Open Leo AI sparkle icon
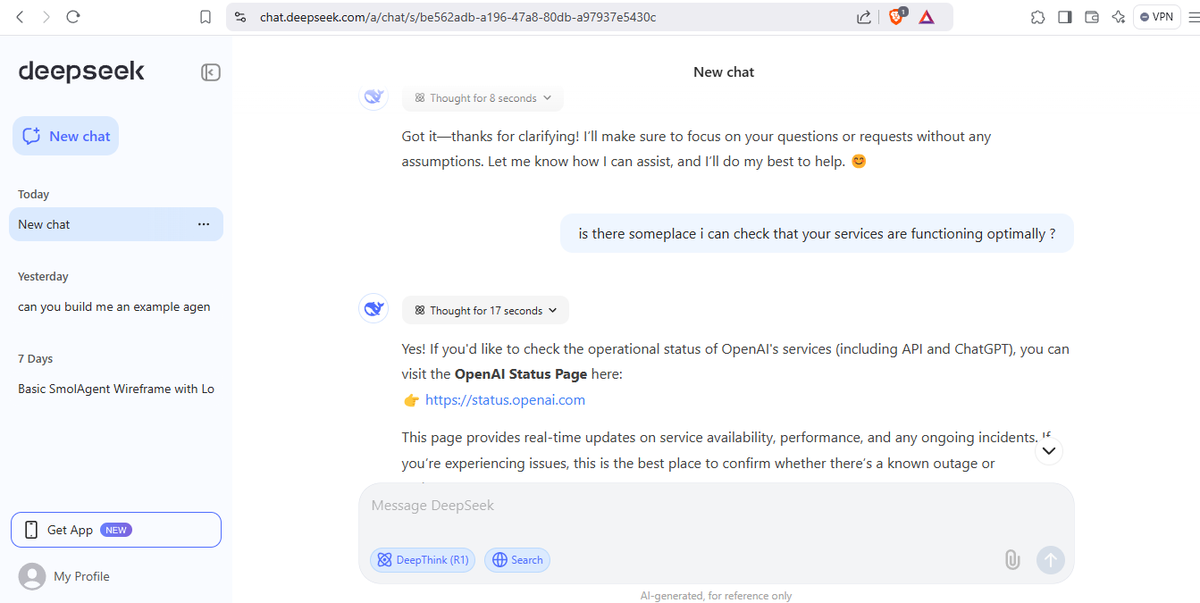Image resolution: width=1200 pixels, height=603 pixels. 1118,17
